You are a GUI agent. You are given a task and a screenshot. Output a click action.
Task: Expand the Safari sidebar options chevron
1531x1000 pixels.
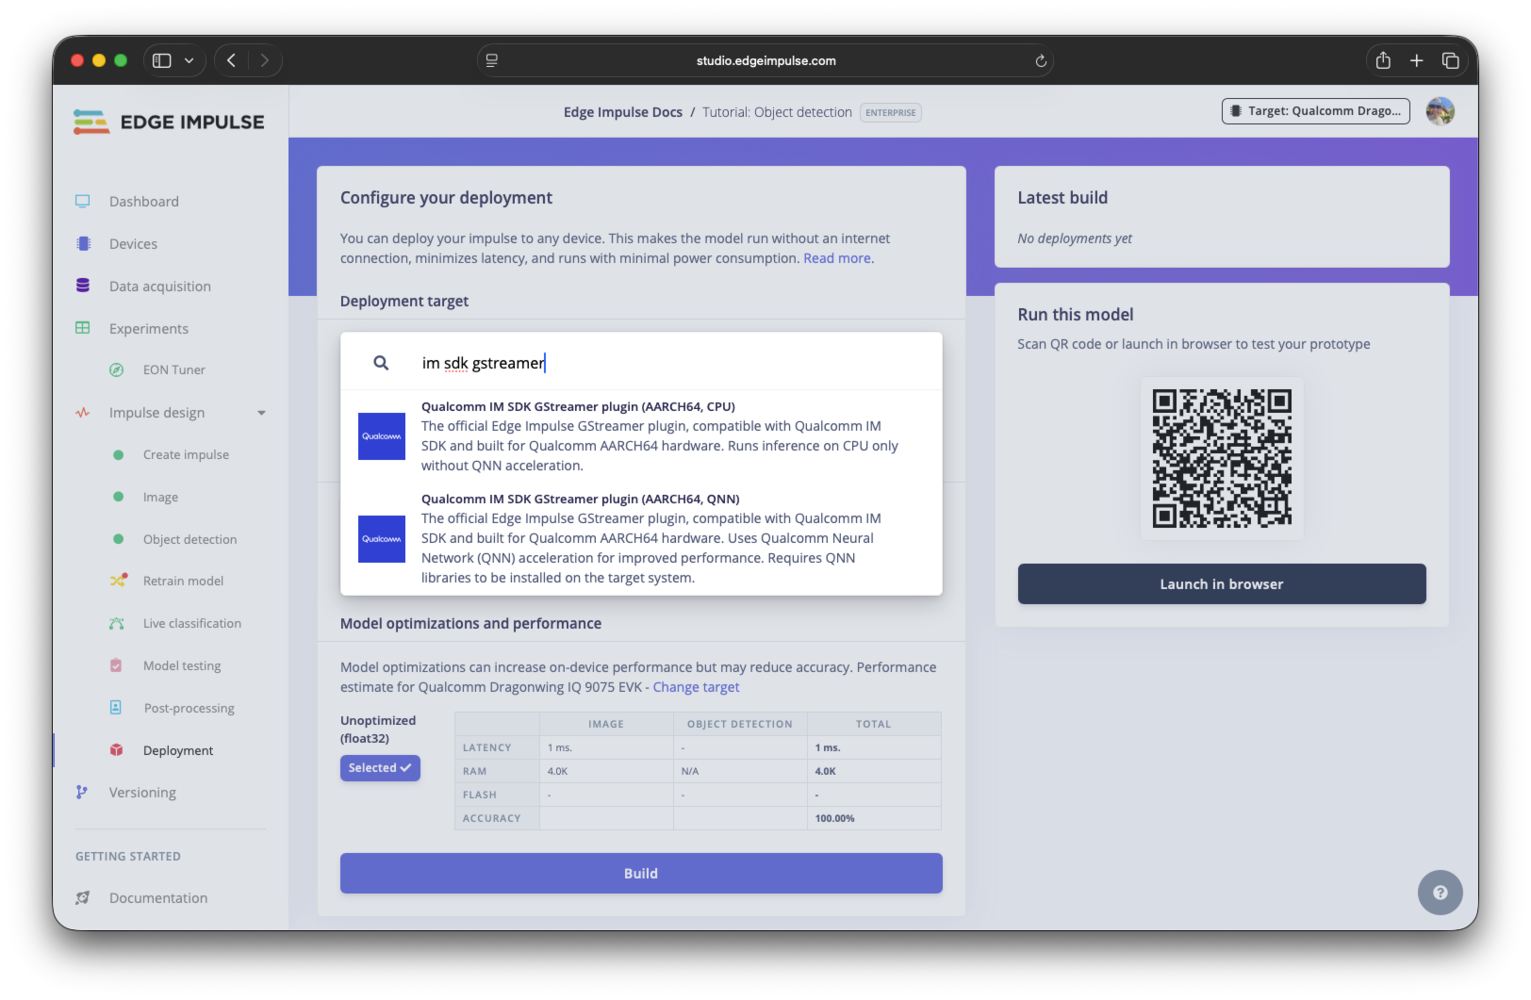tap(189, 61)
